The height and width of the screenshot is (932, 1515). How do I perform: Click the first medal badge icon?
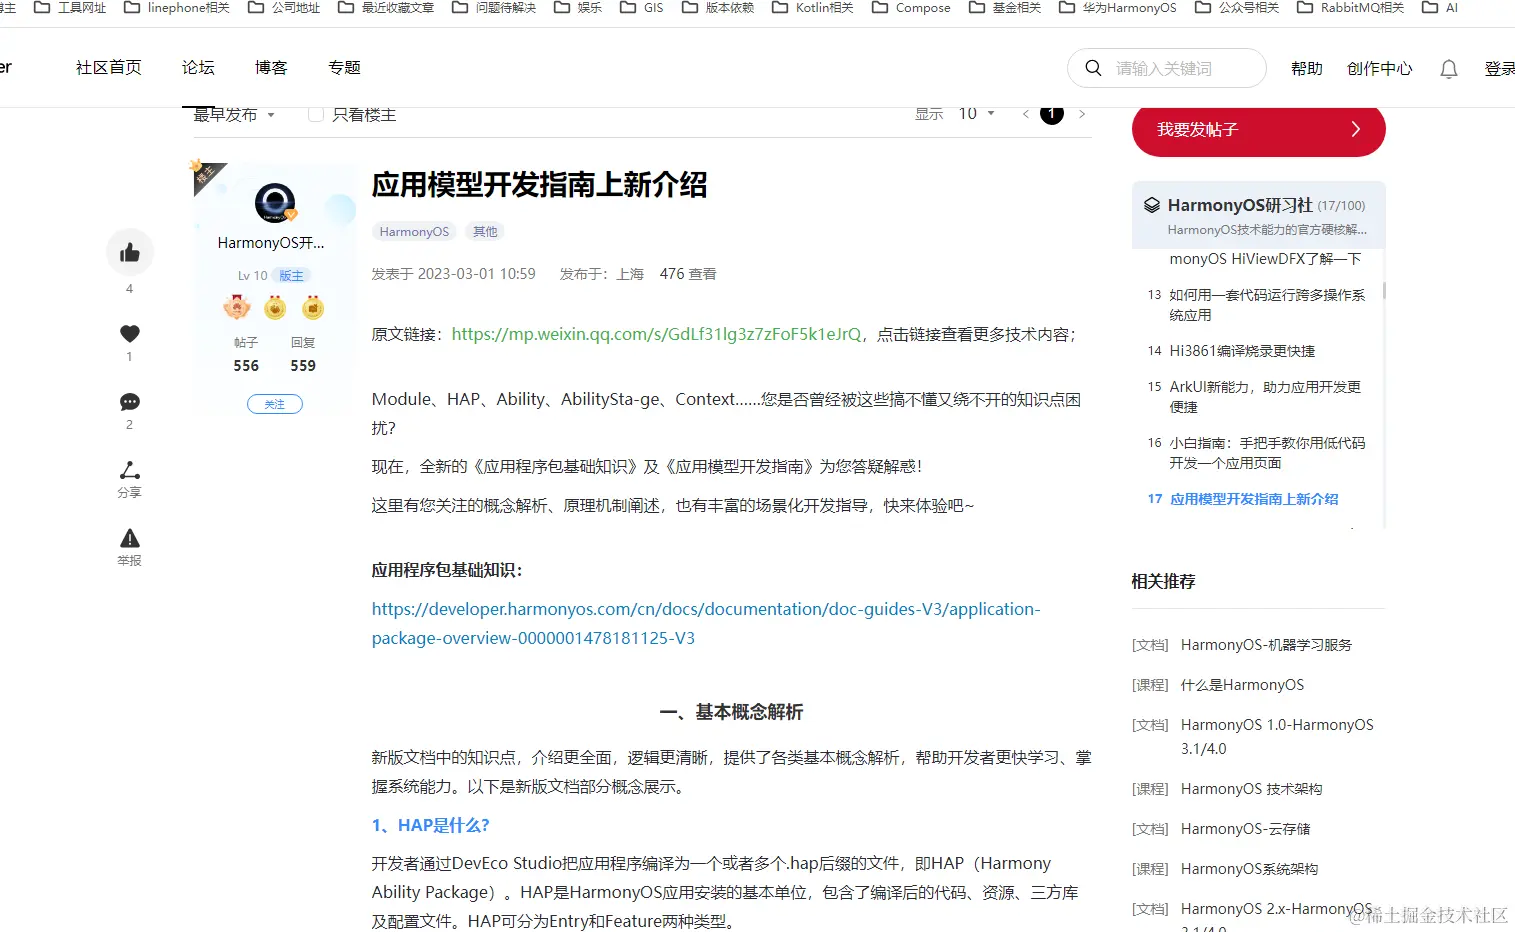(x=237, y=307)
